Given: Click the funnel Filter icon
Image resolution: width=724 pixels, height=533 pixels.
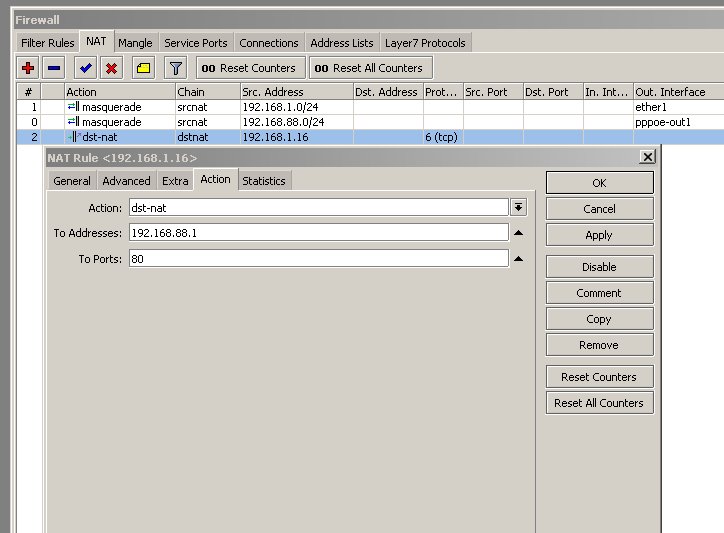Looking at the screenshot, I should 175,68.
